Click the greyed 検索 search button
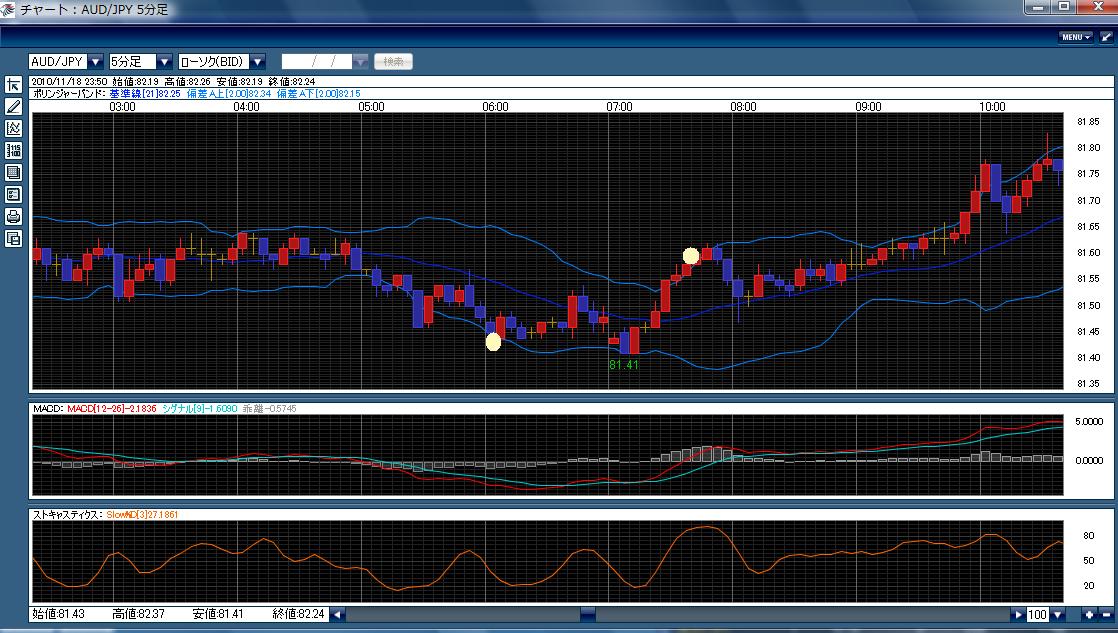The image size is (1118, 633). click(x=393, y=62)
